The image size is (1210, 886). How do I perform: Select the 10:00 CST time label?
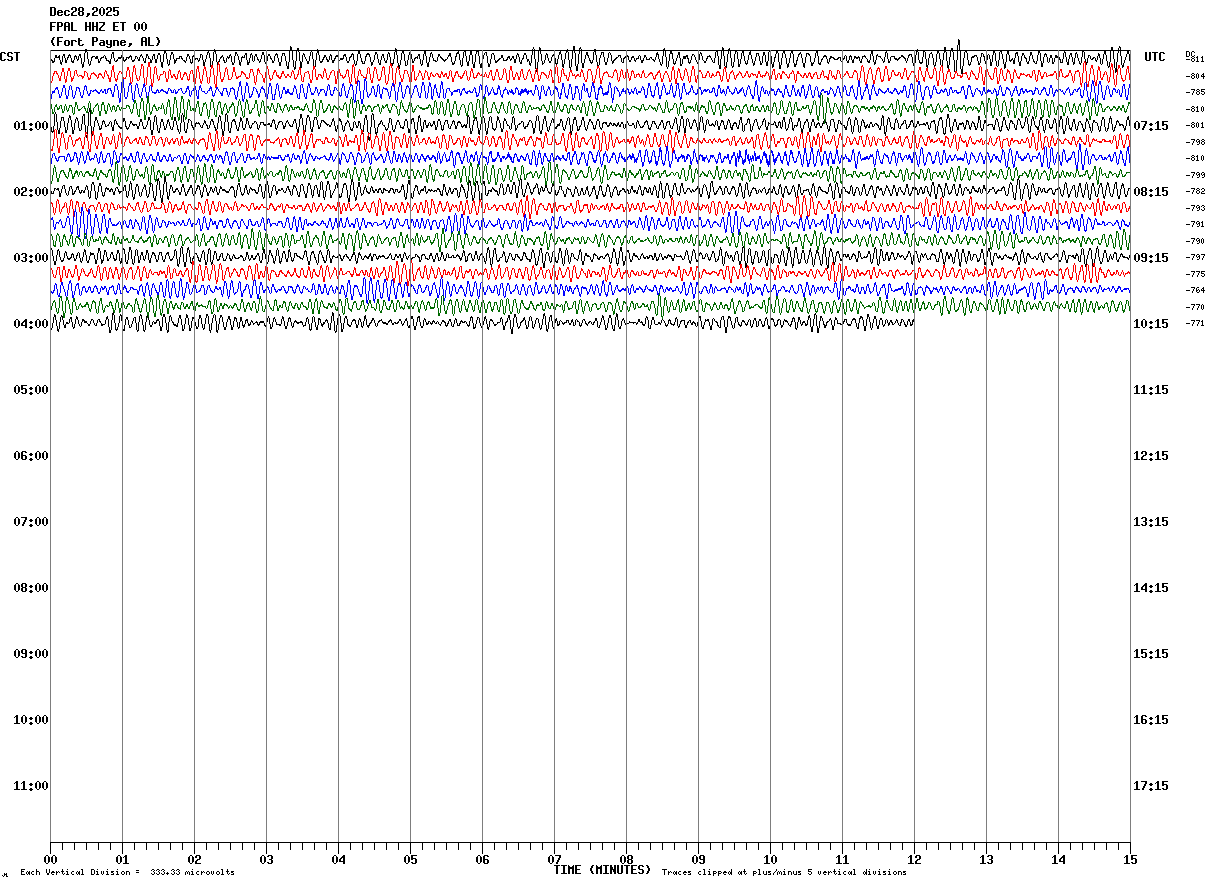click(31, 720)
